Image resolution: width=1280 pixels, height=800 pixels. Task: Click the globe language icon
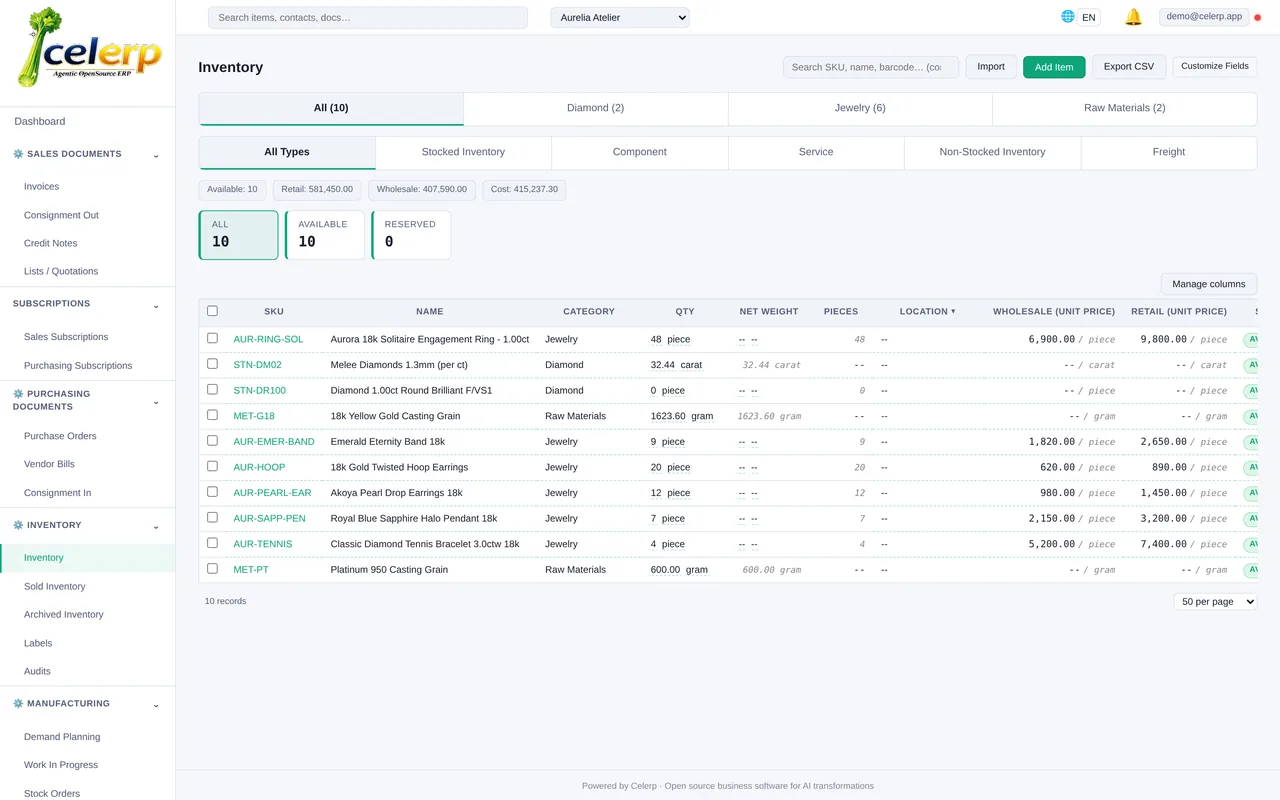[x=1067, y=16]
